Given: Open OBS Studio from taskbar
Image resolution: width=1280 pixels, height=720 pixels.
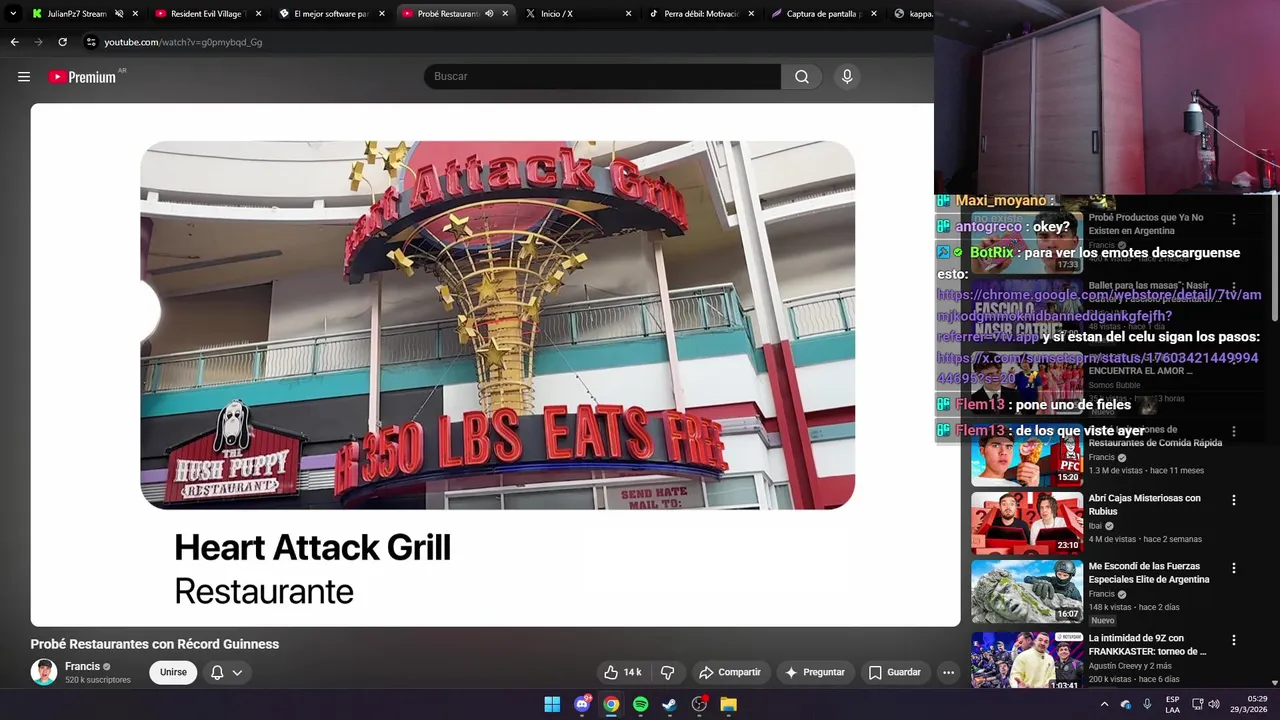Looking at the screenshot, I should [x=699, y=704].
